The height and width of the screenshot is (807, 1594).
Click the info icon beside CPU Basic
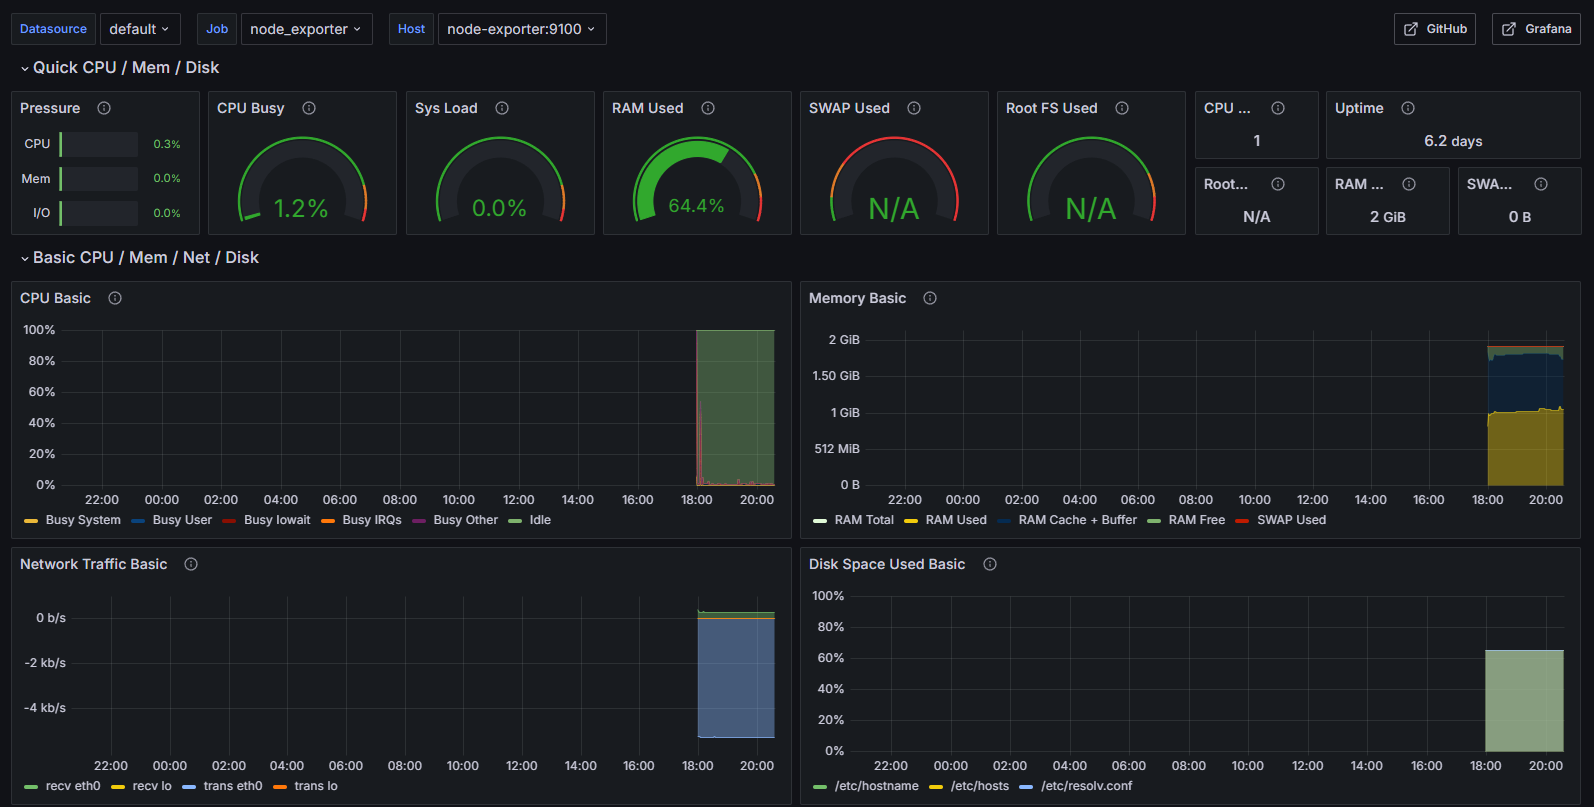pos(115,298)
